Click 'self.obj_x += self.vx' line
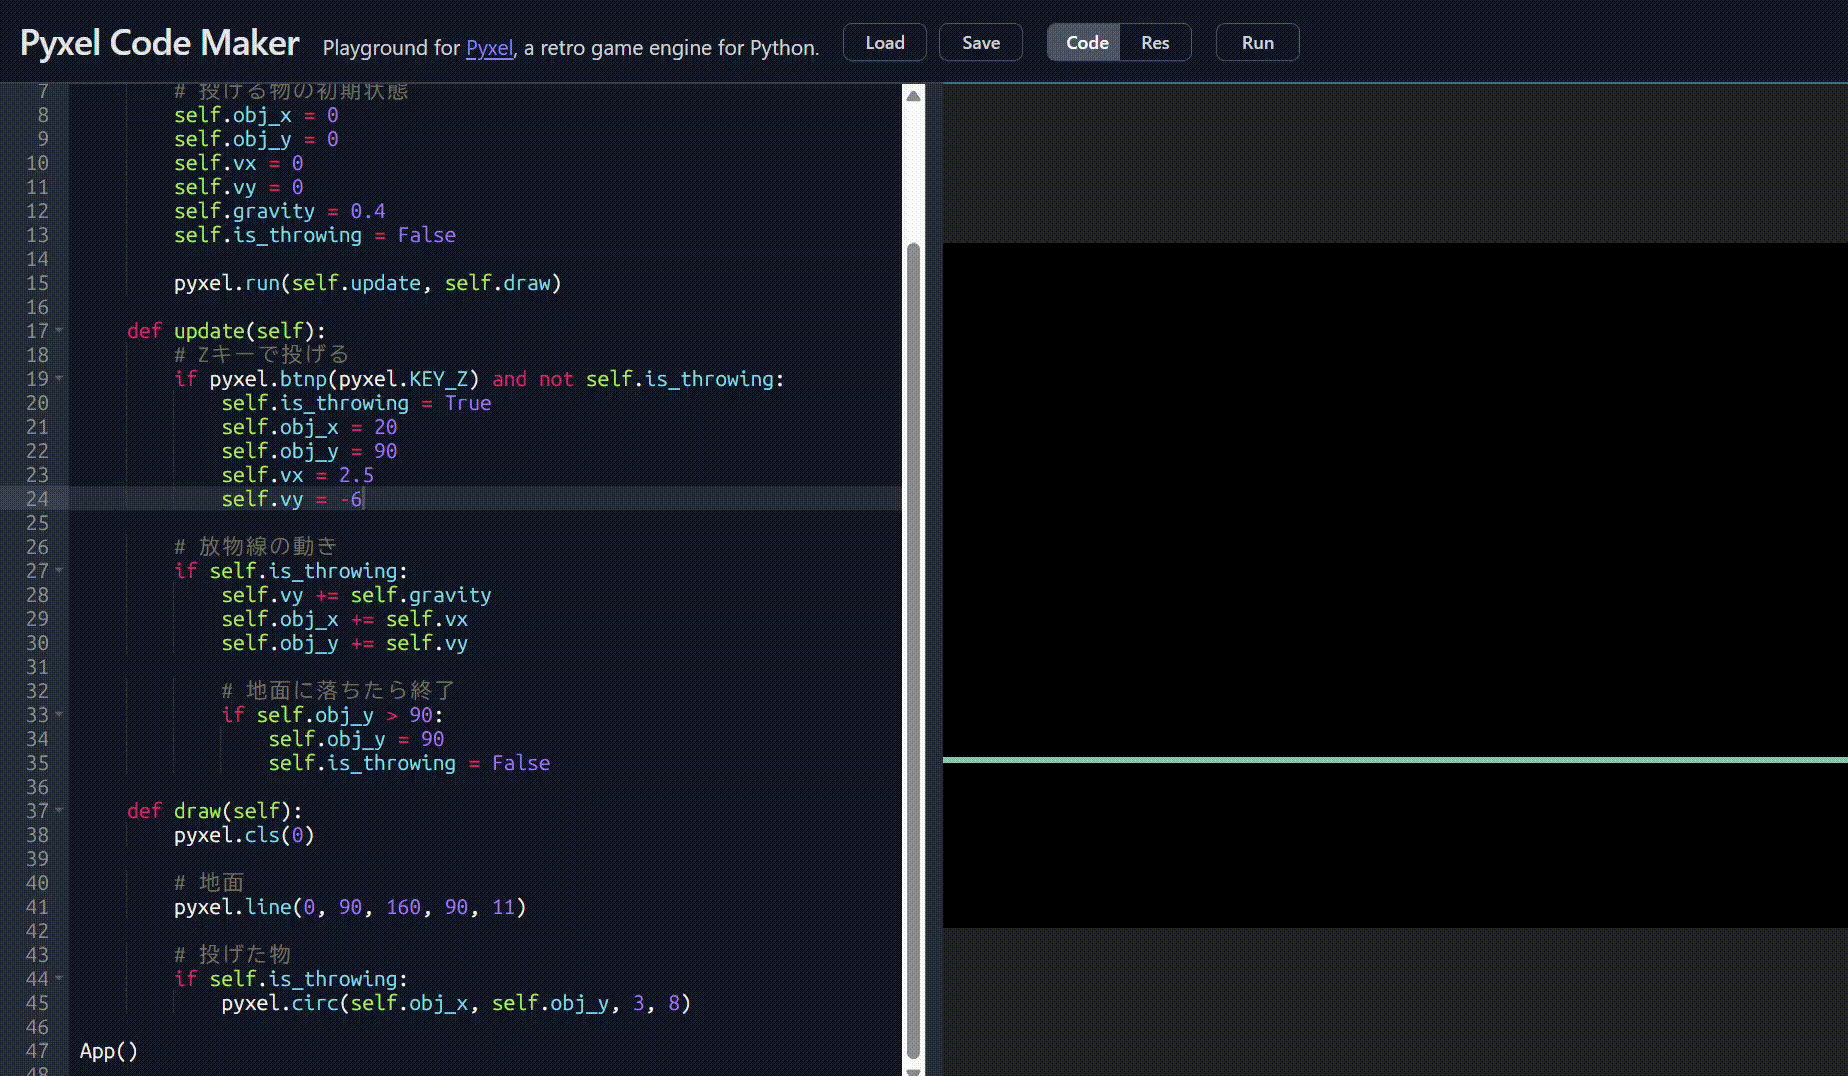1848x1076 pixels. pyautogui.click(x=344, y=619)
